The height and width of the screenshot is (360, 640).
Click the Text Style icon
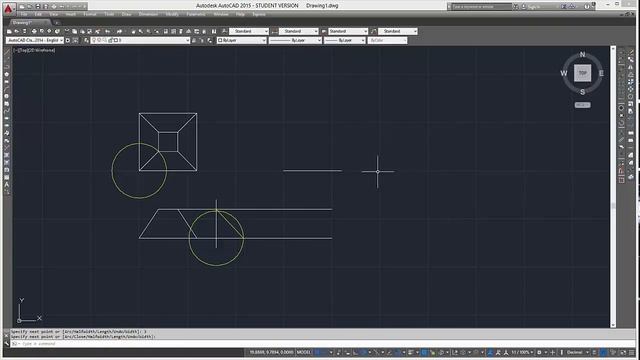point(224,31)
